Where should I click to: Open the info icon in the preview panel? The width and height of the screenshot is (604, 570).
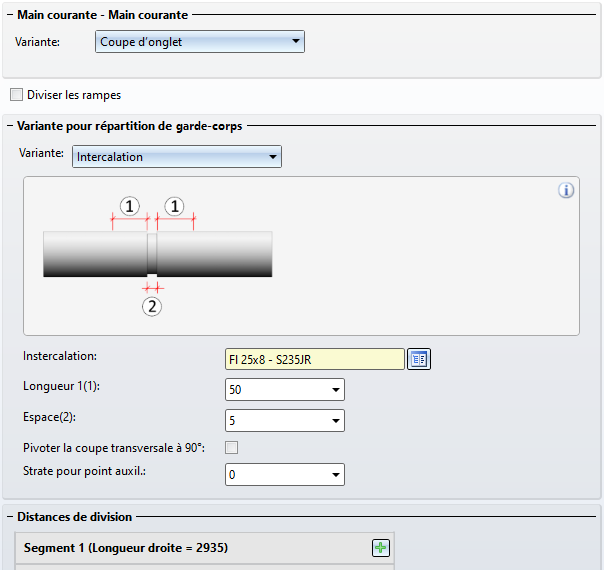point(566,190)
